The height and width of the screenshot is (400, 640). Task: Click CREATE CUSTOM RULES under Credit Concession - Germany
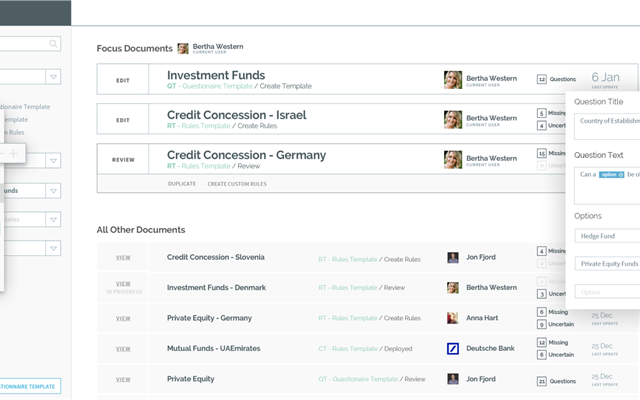(237, 184)
